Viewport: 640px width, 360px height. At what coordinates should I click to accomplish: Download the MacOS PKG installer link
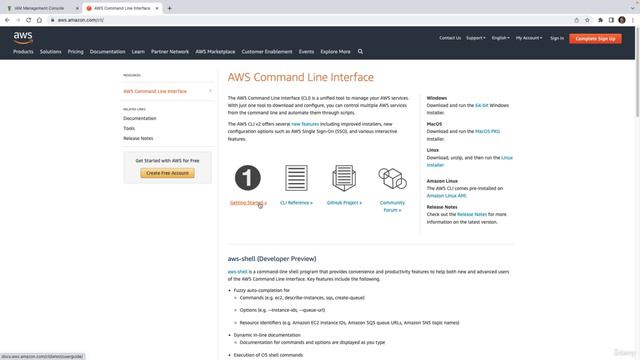click(x=487, y=131)
